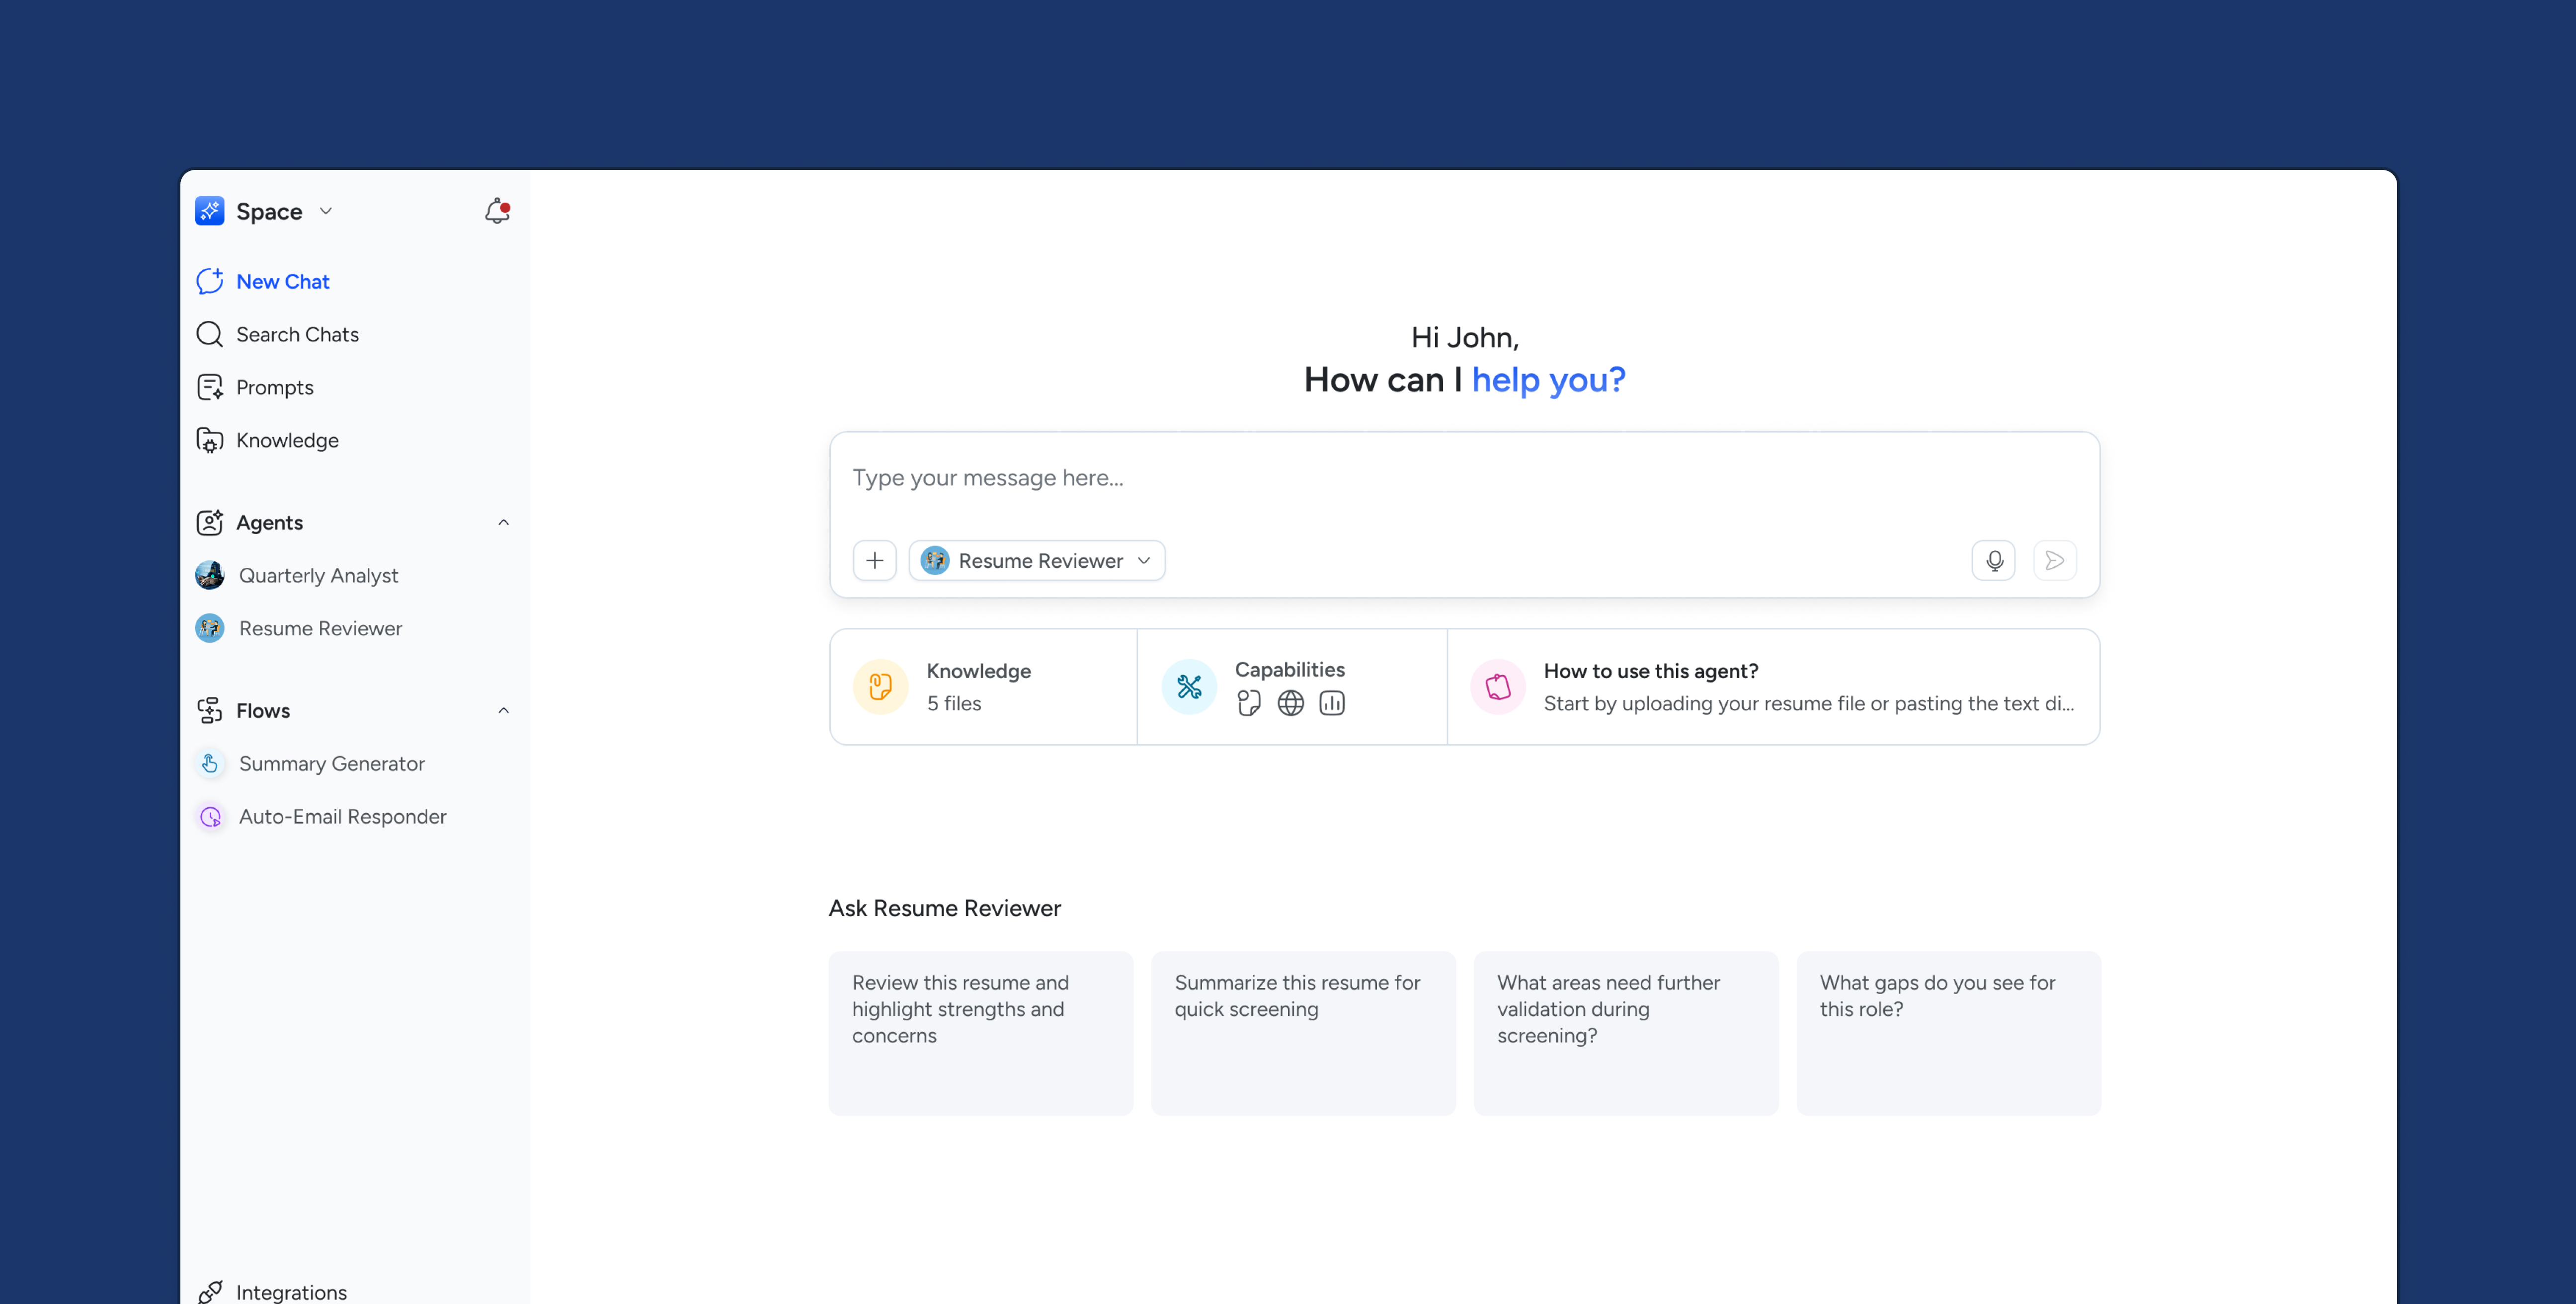The height and width of the screenshot is (1304, 2576).
Task: Click the chart capability icon
Action: click(1332, 703)
